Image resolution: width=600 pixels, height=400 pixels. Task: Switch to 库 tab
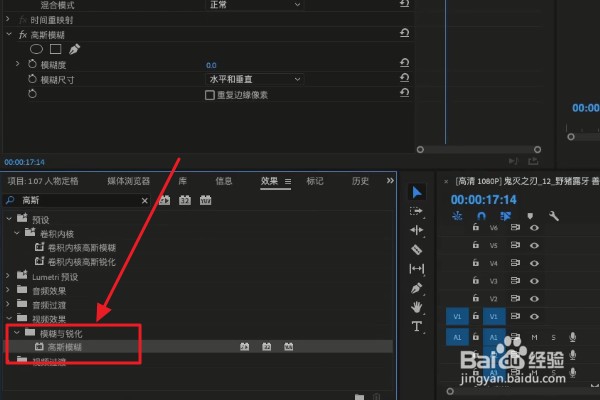(x=183, y=181)
